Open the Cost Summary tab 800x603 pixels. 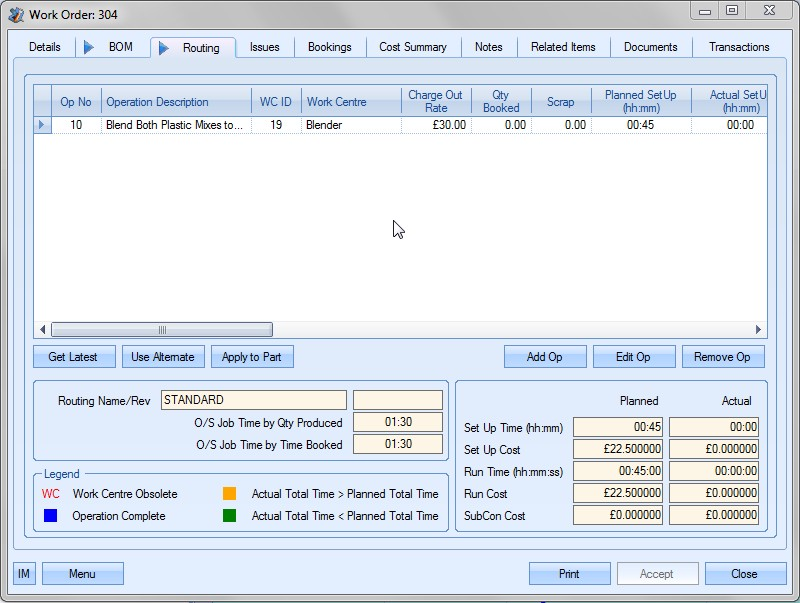(x=413, y=47)
